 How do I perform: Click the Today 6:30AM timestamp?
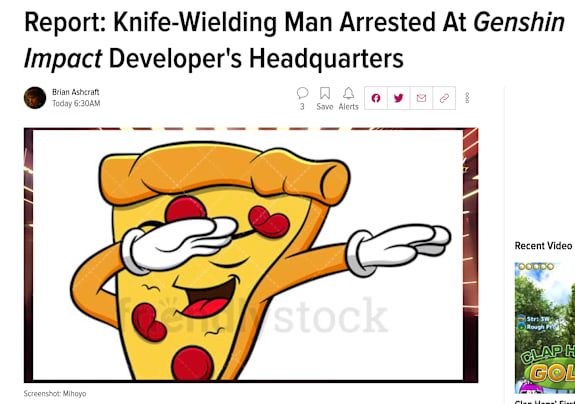point(76,103)
